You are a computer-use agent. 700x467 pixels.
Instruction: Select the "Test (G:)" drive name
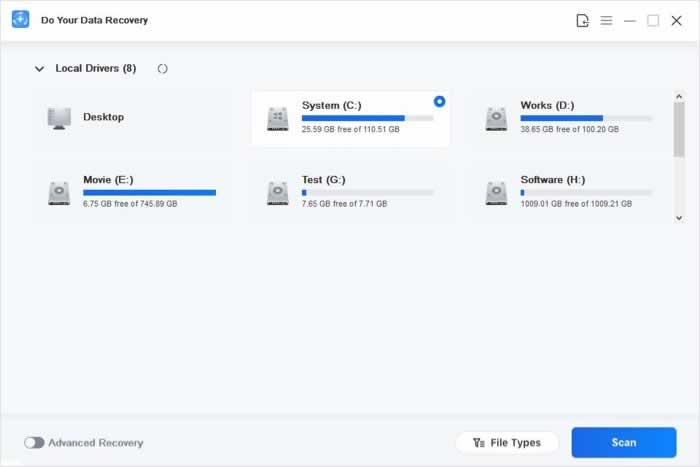pyautogui.click(x=324, y=180)
